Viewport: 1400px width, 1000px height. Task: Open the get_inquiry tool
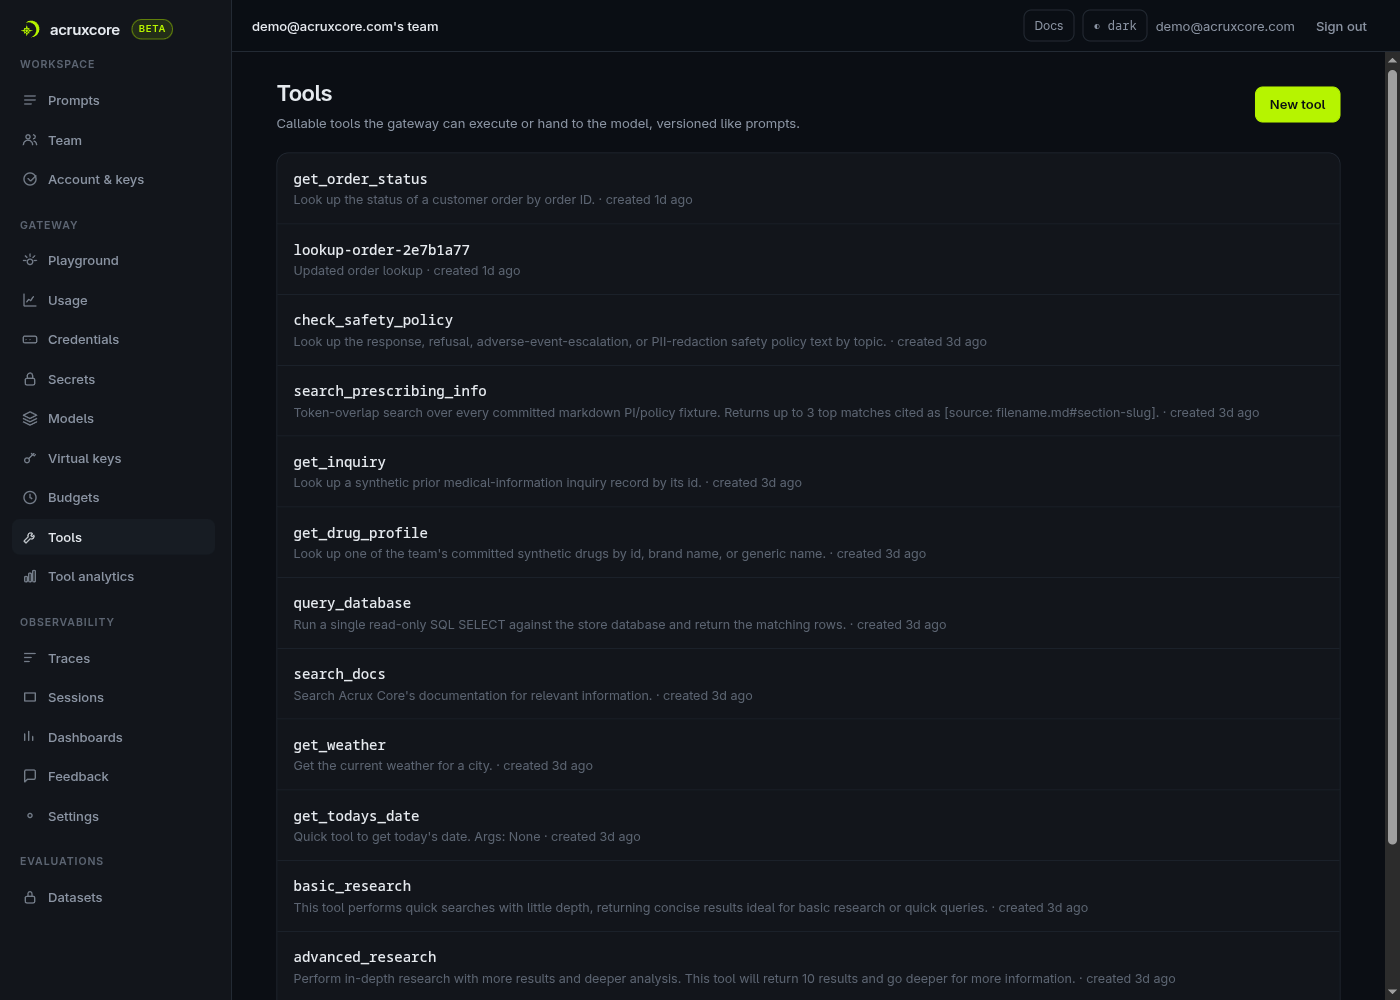click(x=808, y=472)
